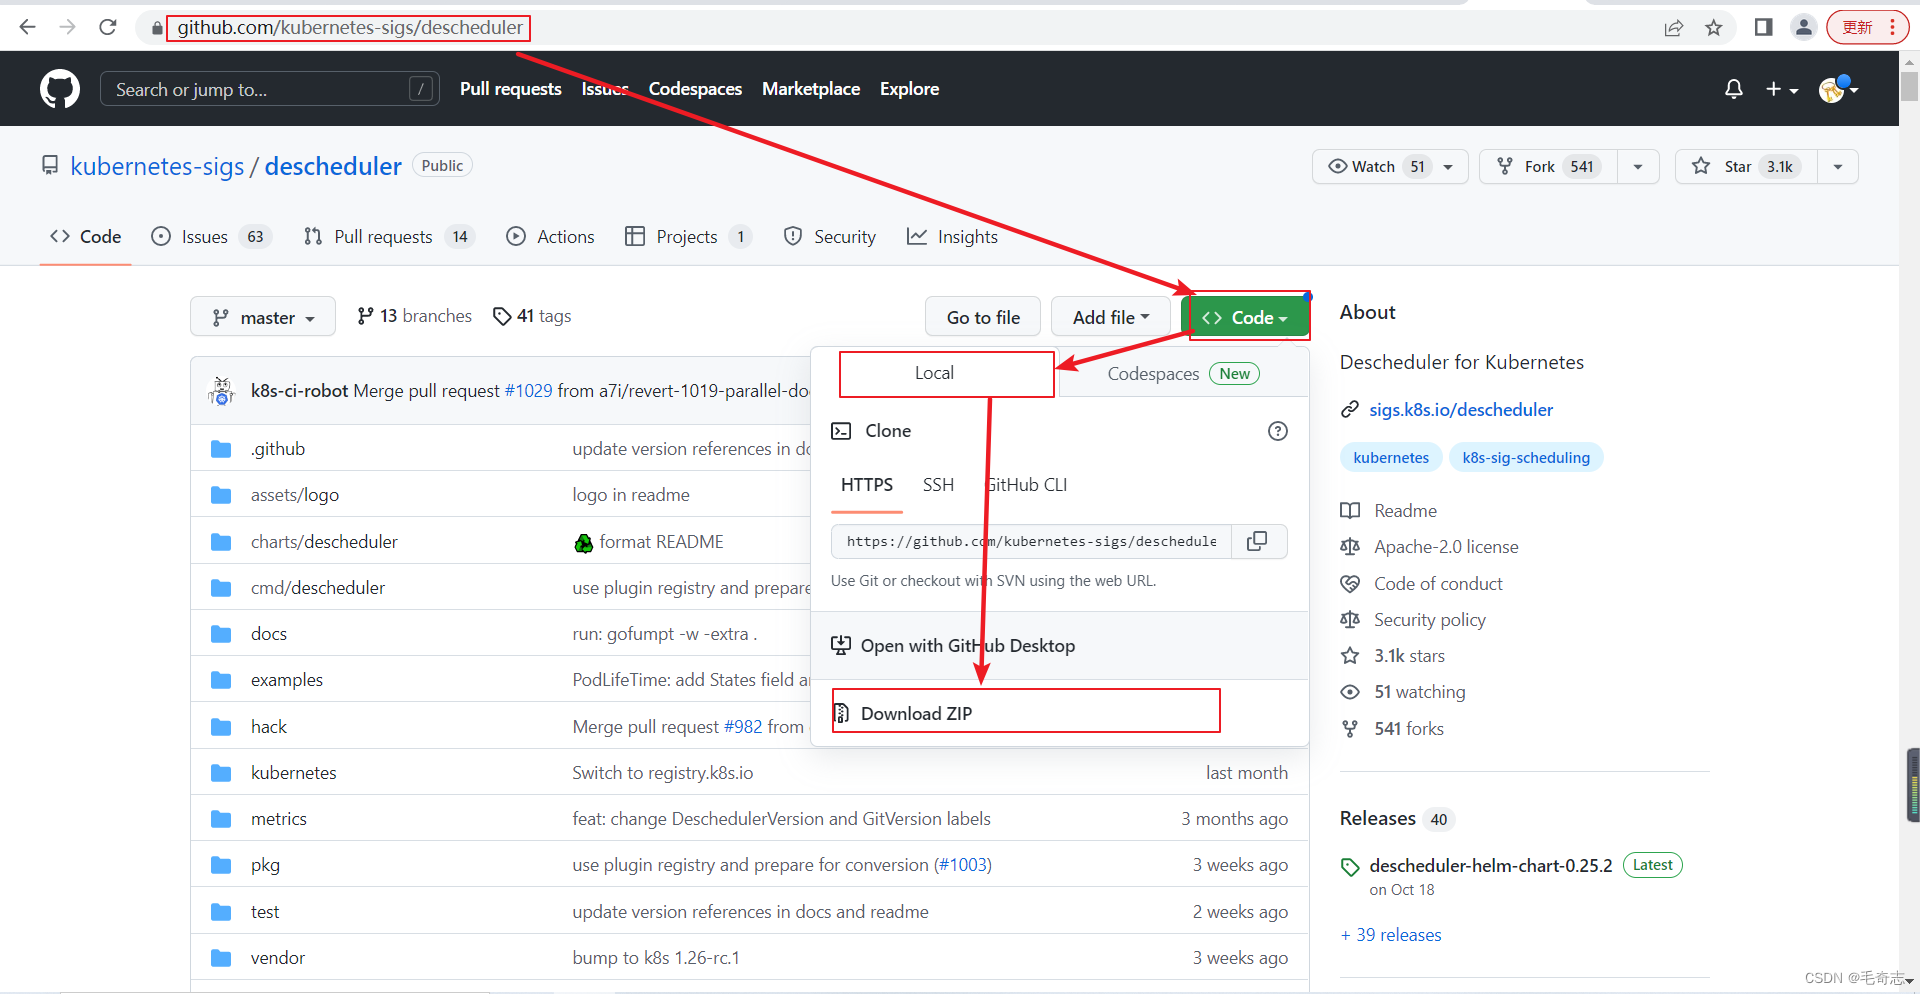
Task: Open the Readme link in About
Action: (x=1405, y=511)
